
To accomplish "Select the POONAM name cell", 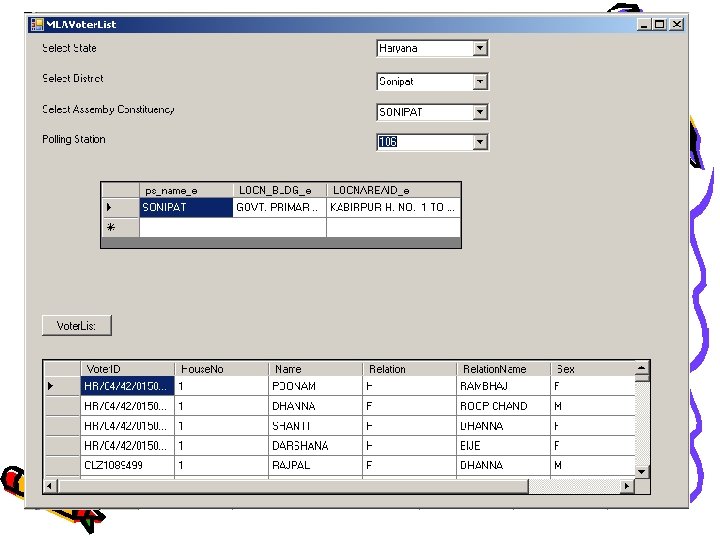I will [315, 386].
